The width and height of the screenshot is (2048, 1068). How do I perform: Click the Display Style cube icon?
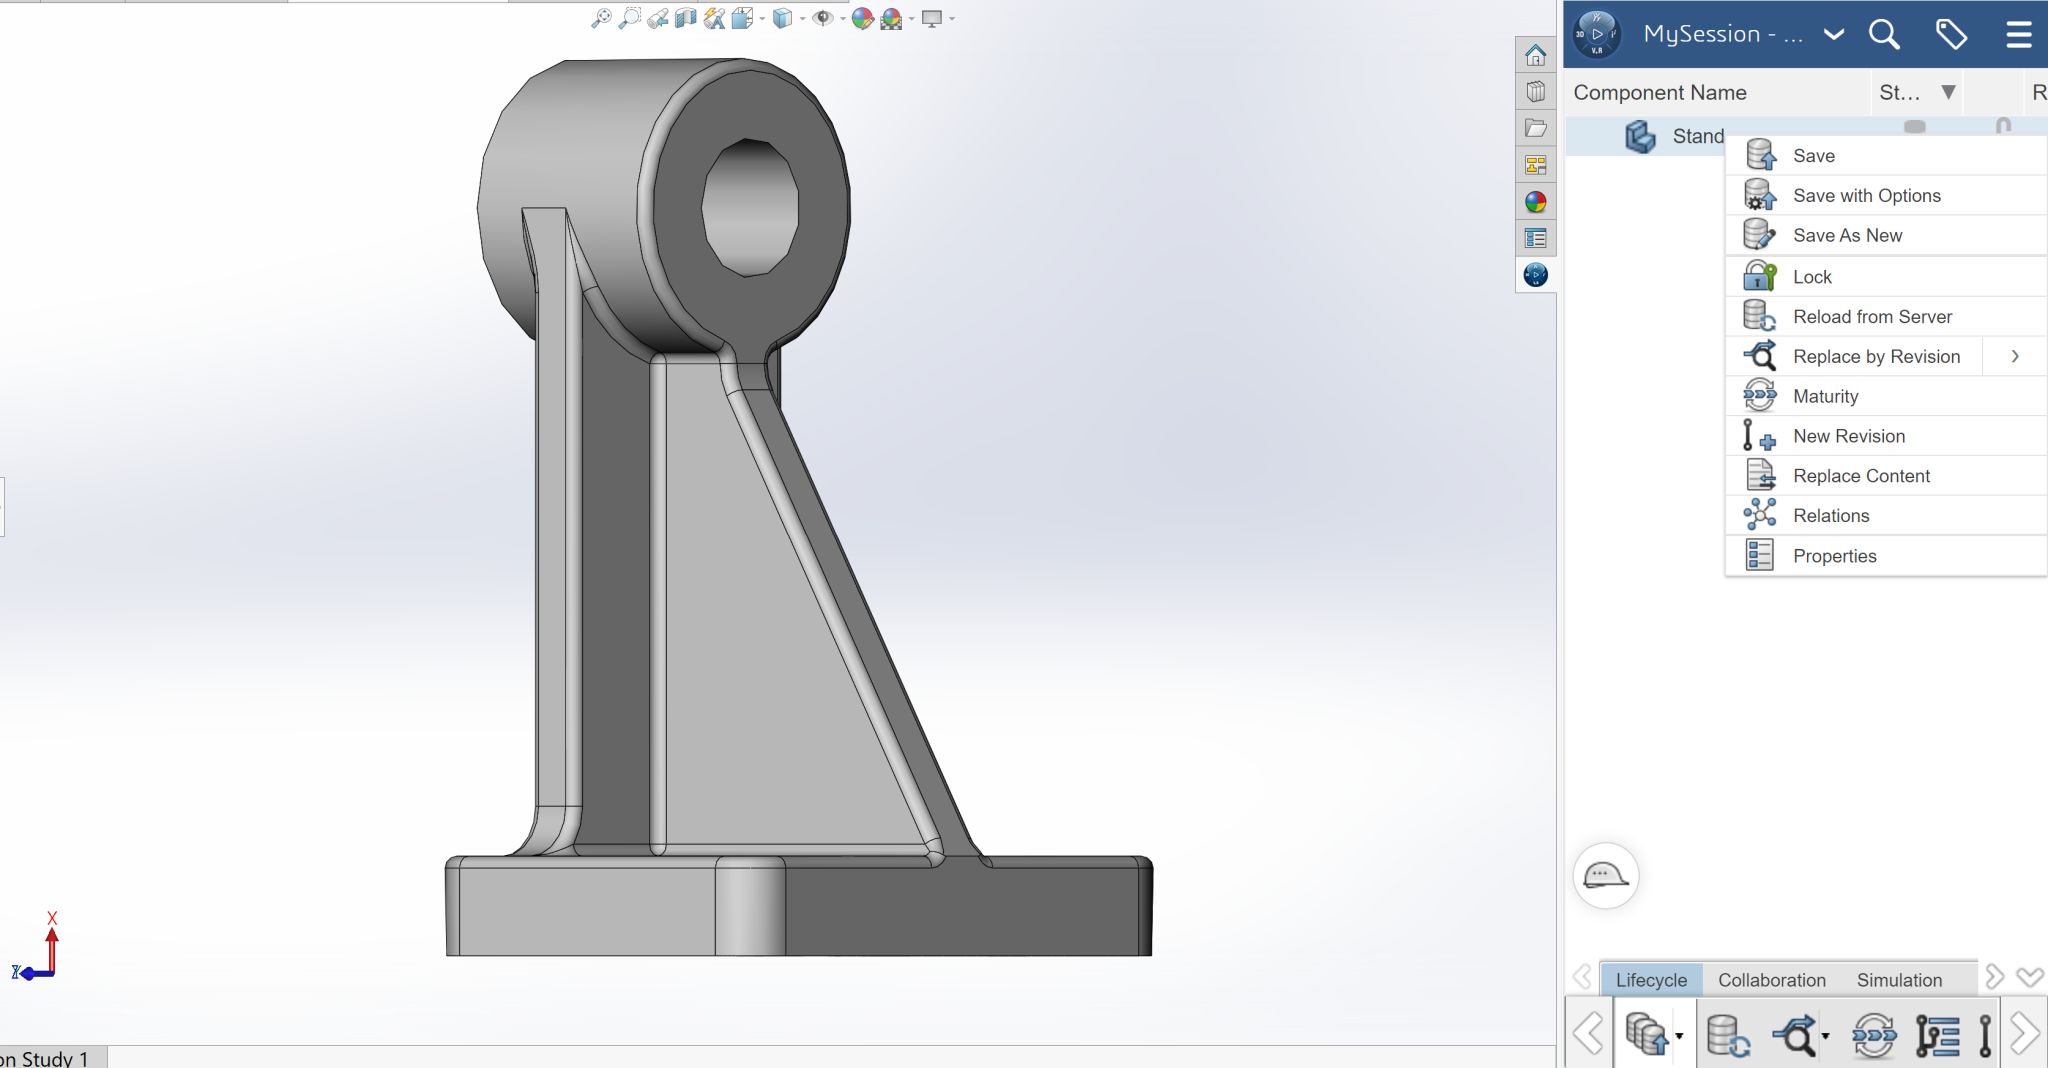[783, 18]
